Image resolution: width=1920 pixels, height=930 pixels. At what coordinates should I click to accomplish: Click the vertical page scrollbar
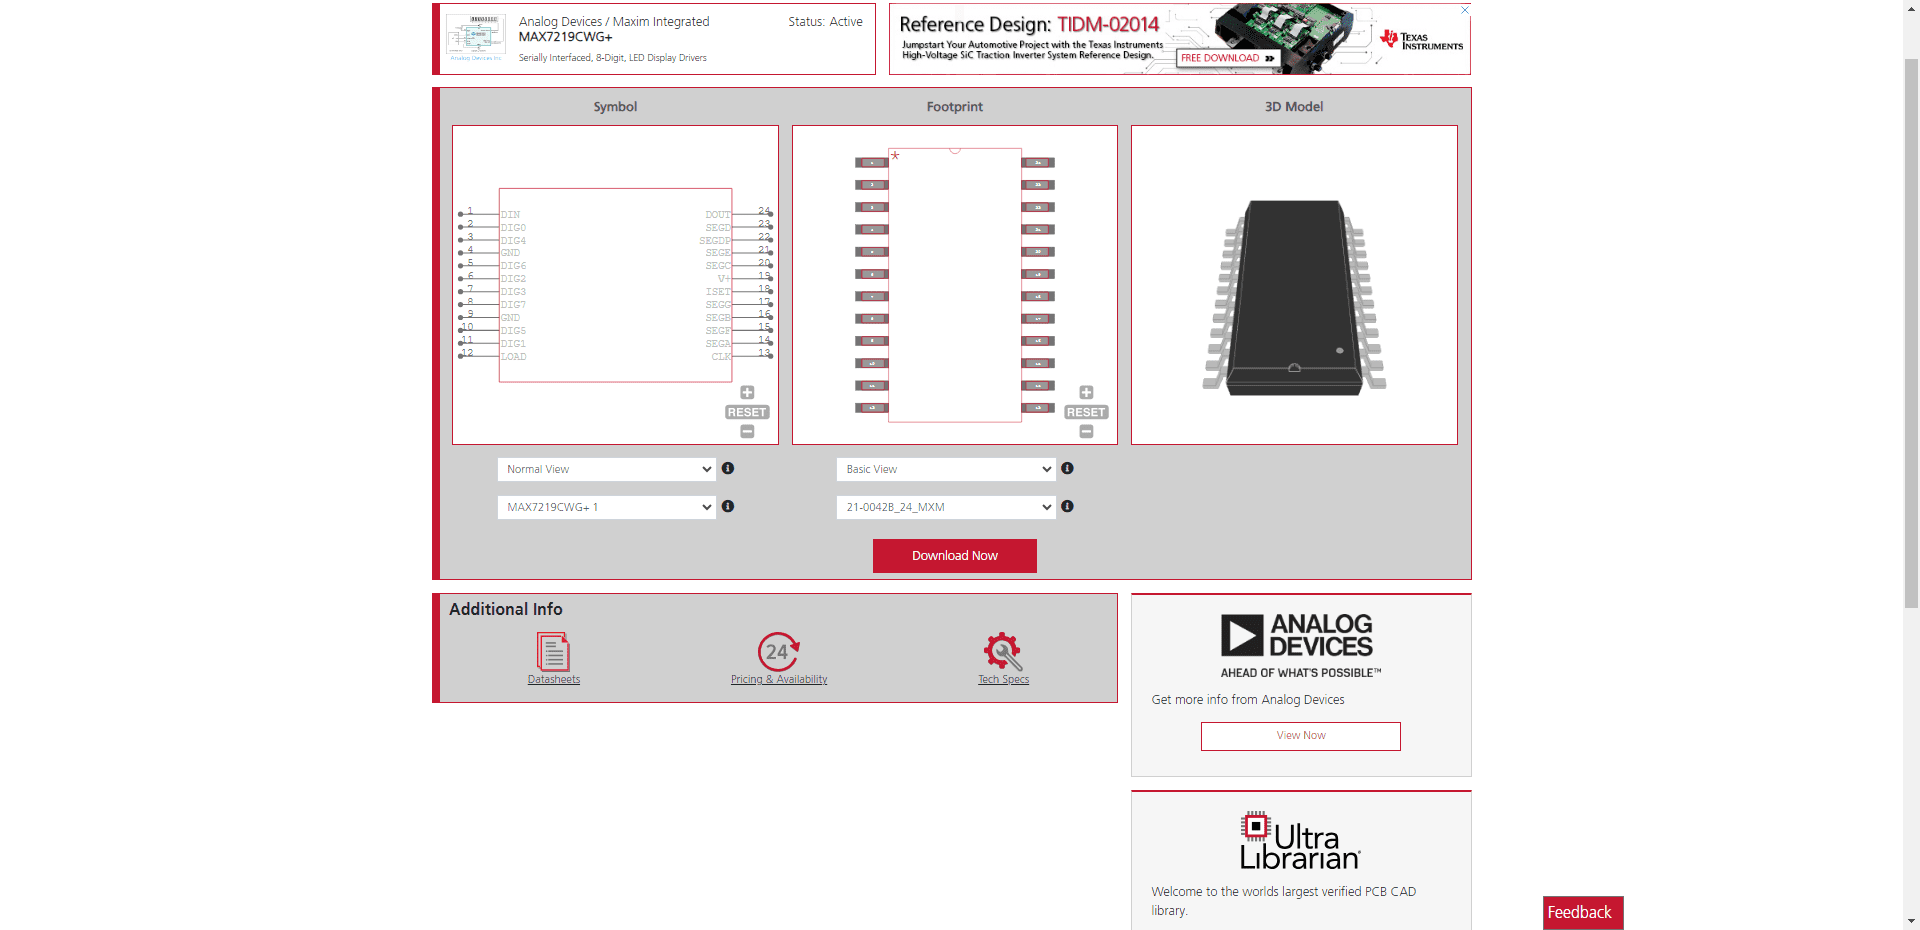pos(1911,333)
